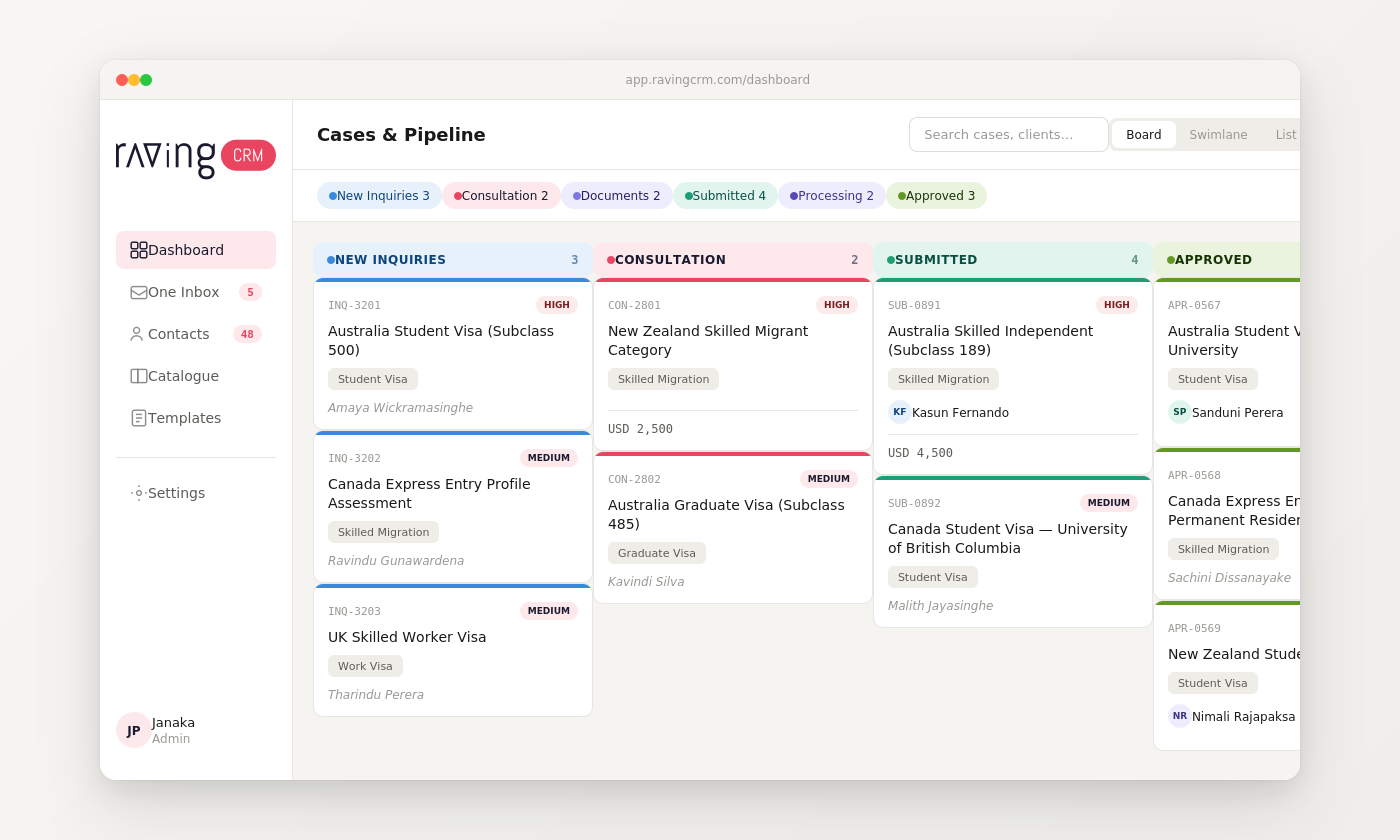The width and height of the screenshot is (1400, 840).
Task: Select the List view tab
Action: [1286, 134]
